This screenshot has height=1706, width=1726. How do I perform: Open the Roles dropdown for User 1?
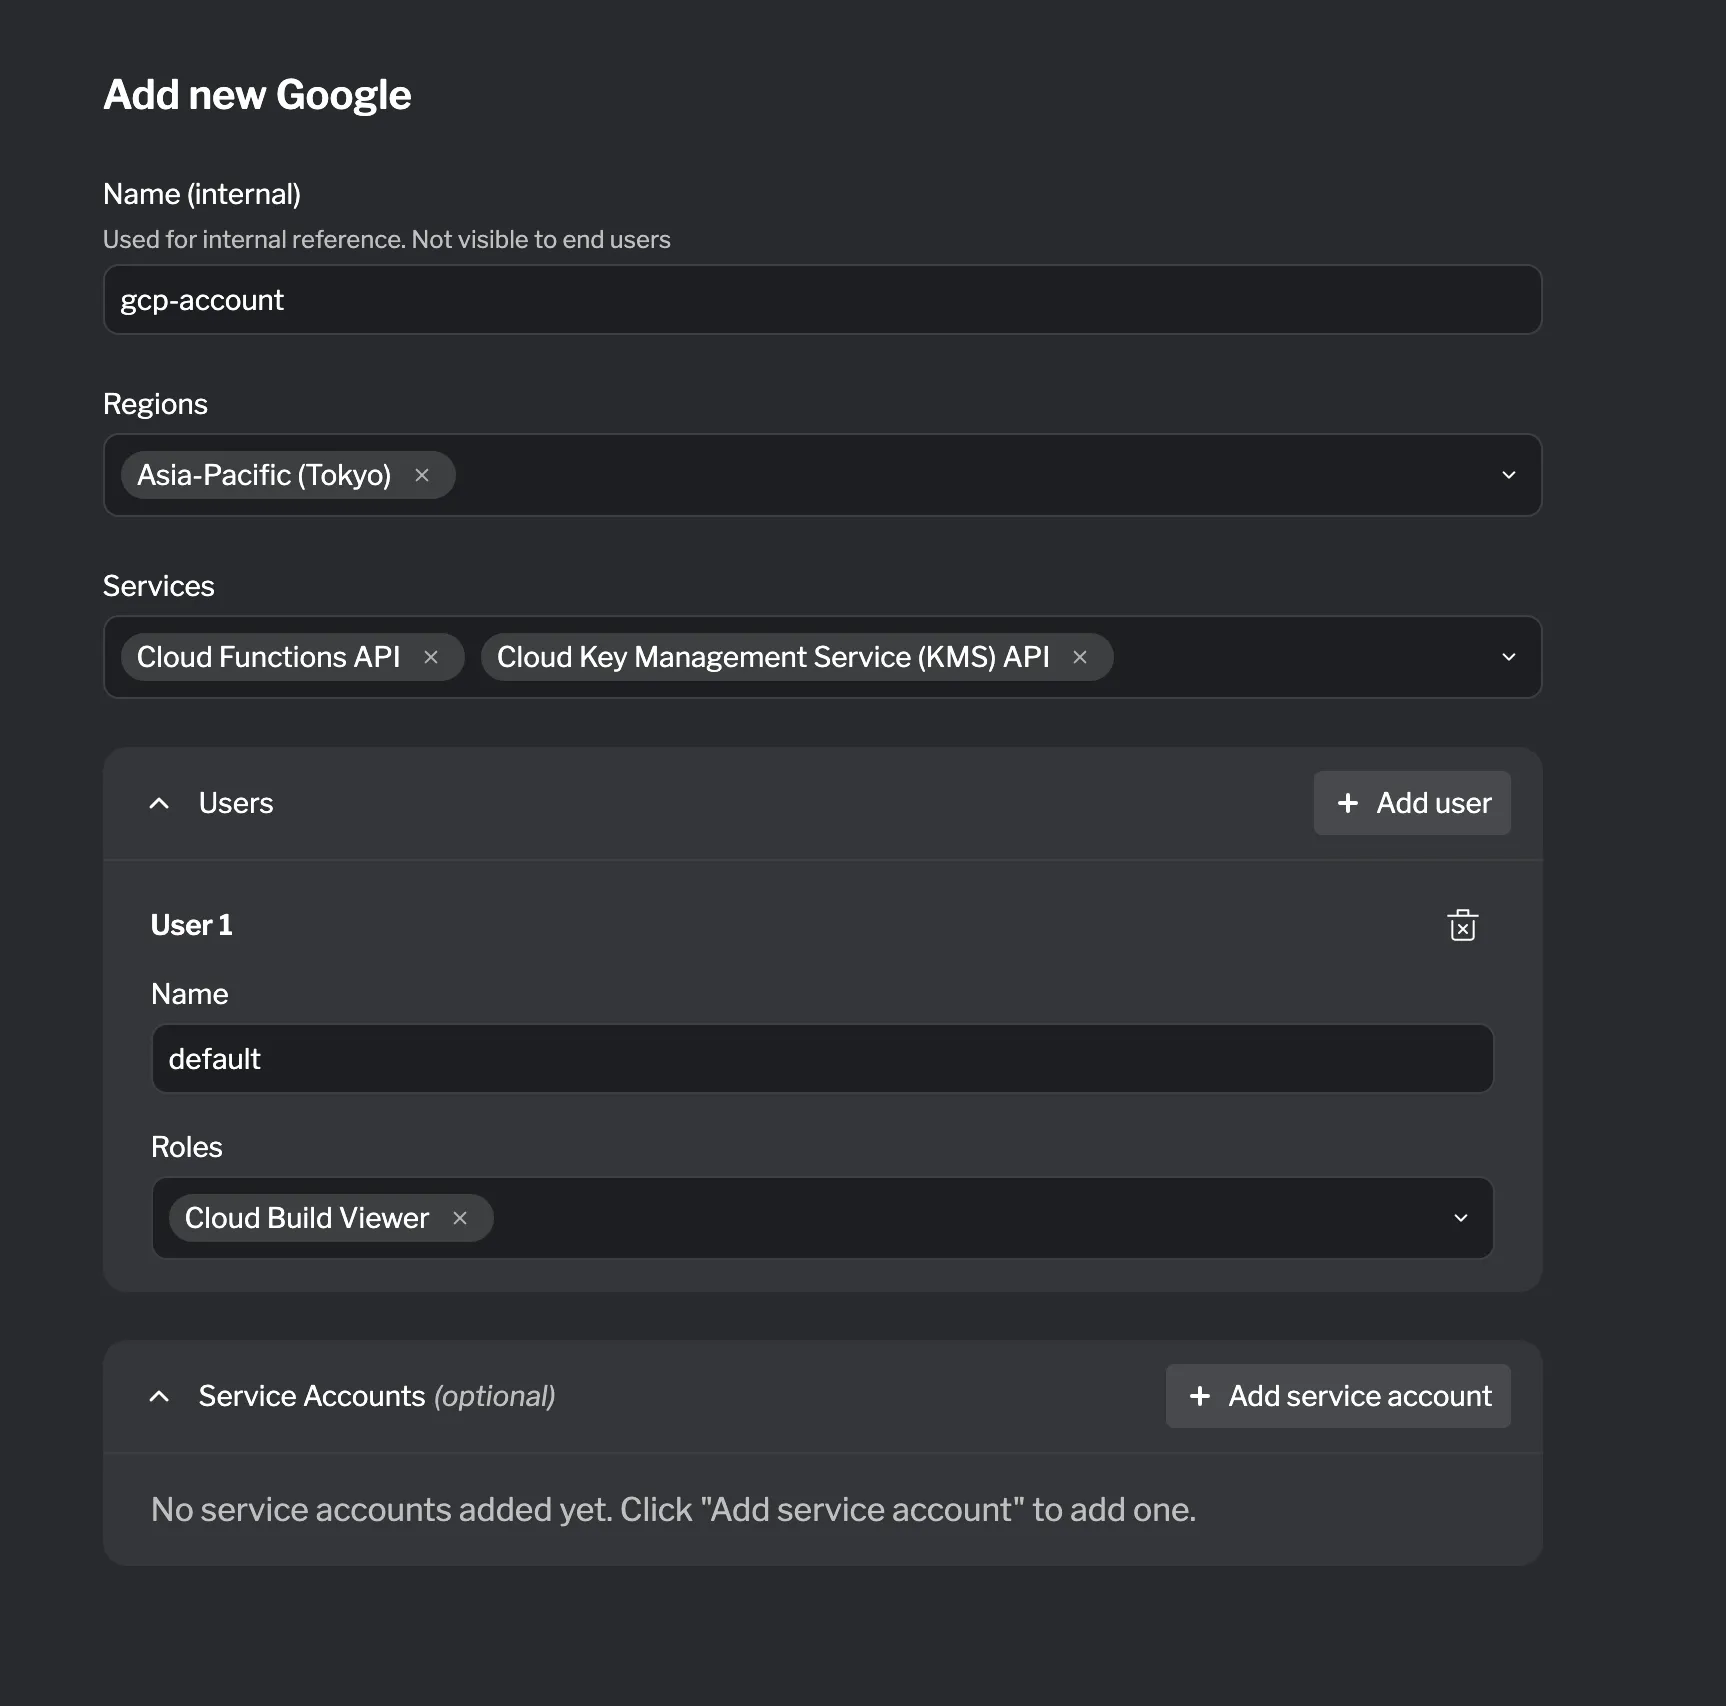[1460, 1218]
